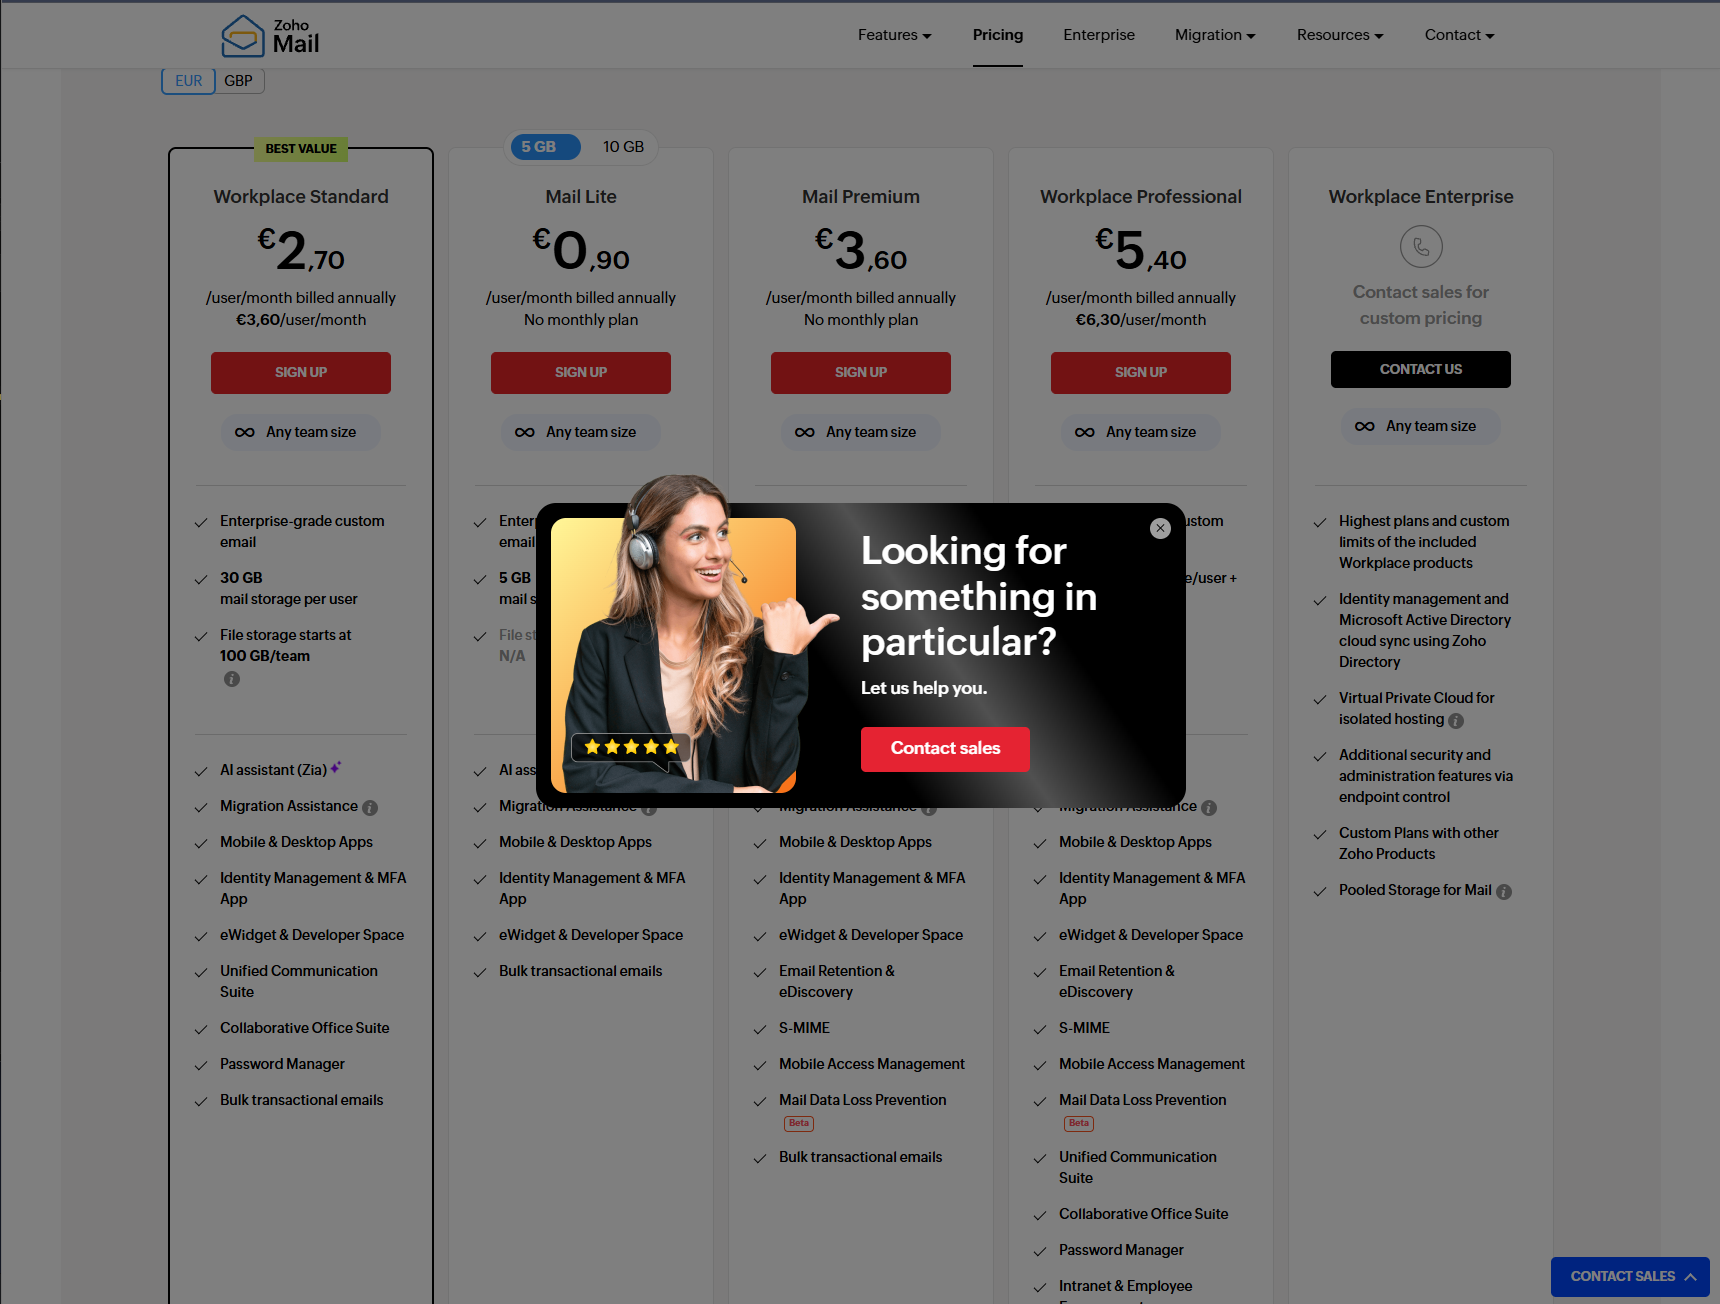
Task: Click the red Contact sales popup button
Action: (945, 749)
